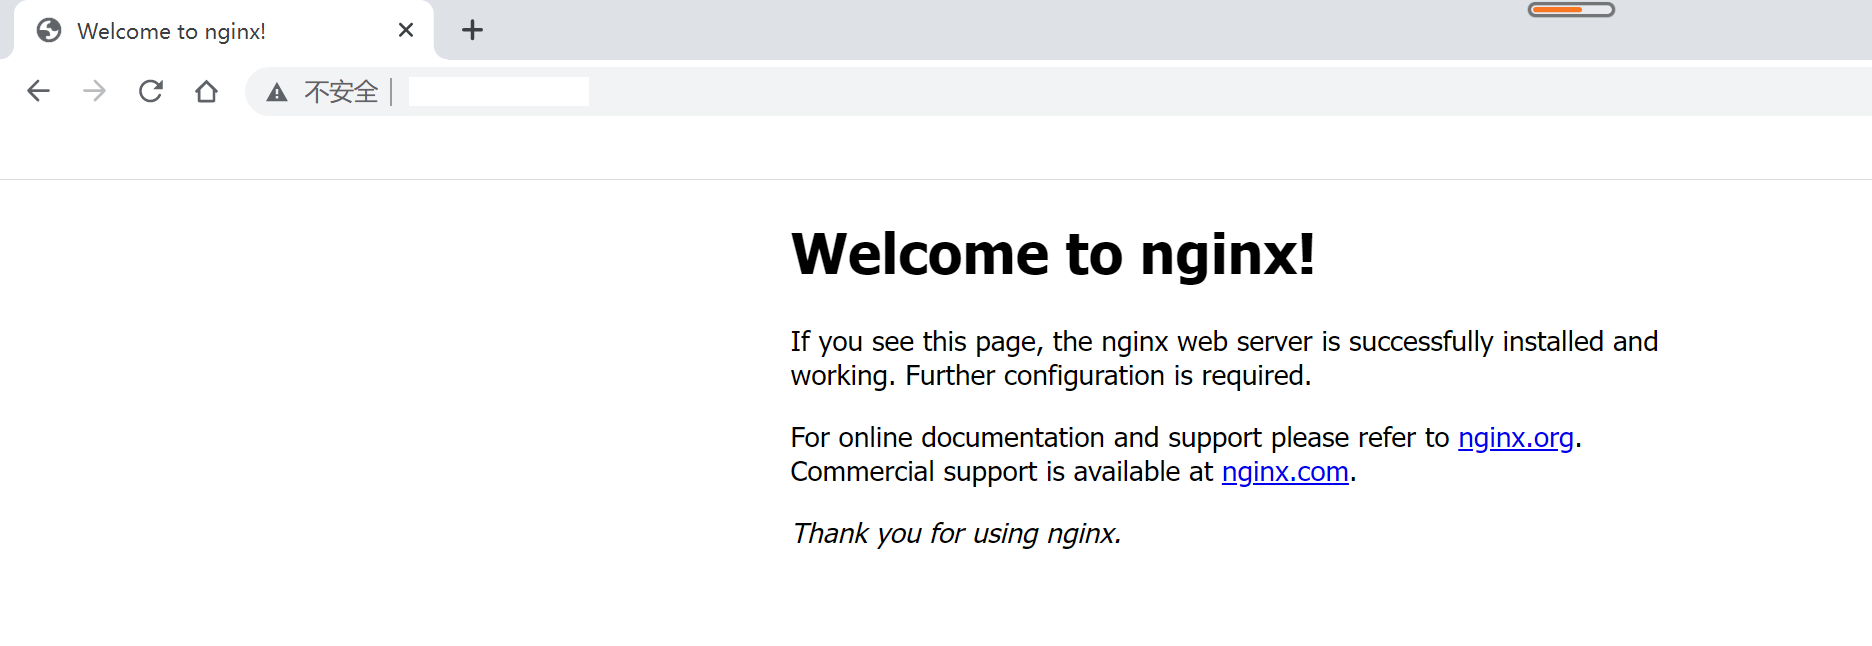Click the 'Further configuration is required' sentence

pos(1108,376)
